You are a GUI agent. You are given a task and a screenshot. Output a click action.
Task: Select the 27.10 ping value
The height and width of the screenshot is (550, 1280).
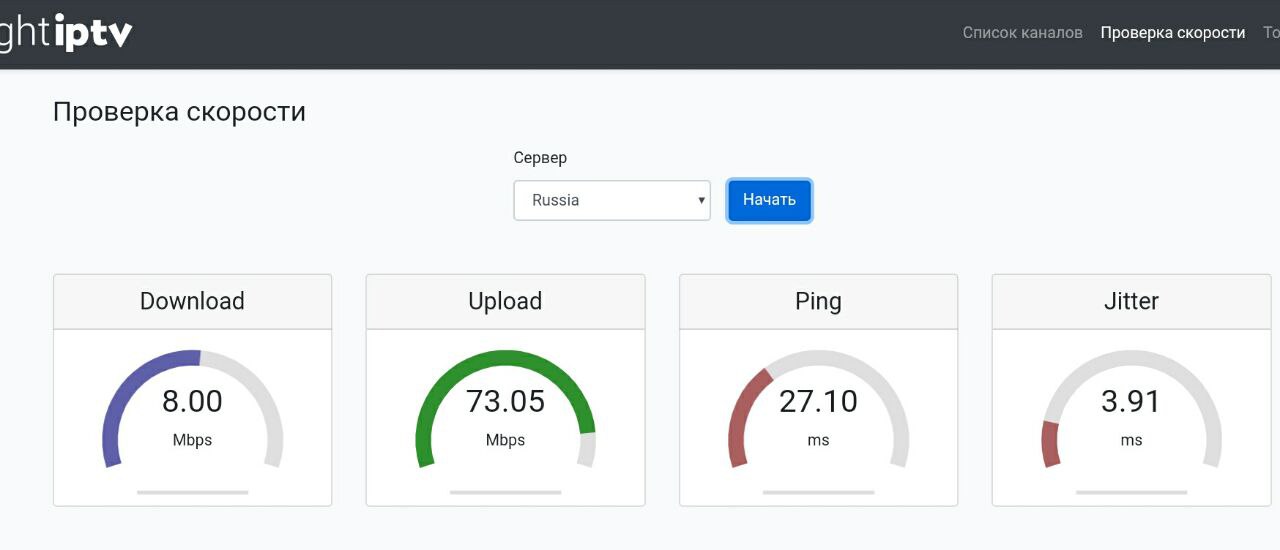(818, 401)
